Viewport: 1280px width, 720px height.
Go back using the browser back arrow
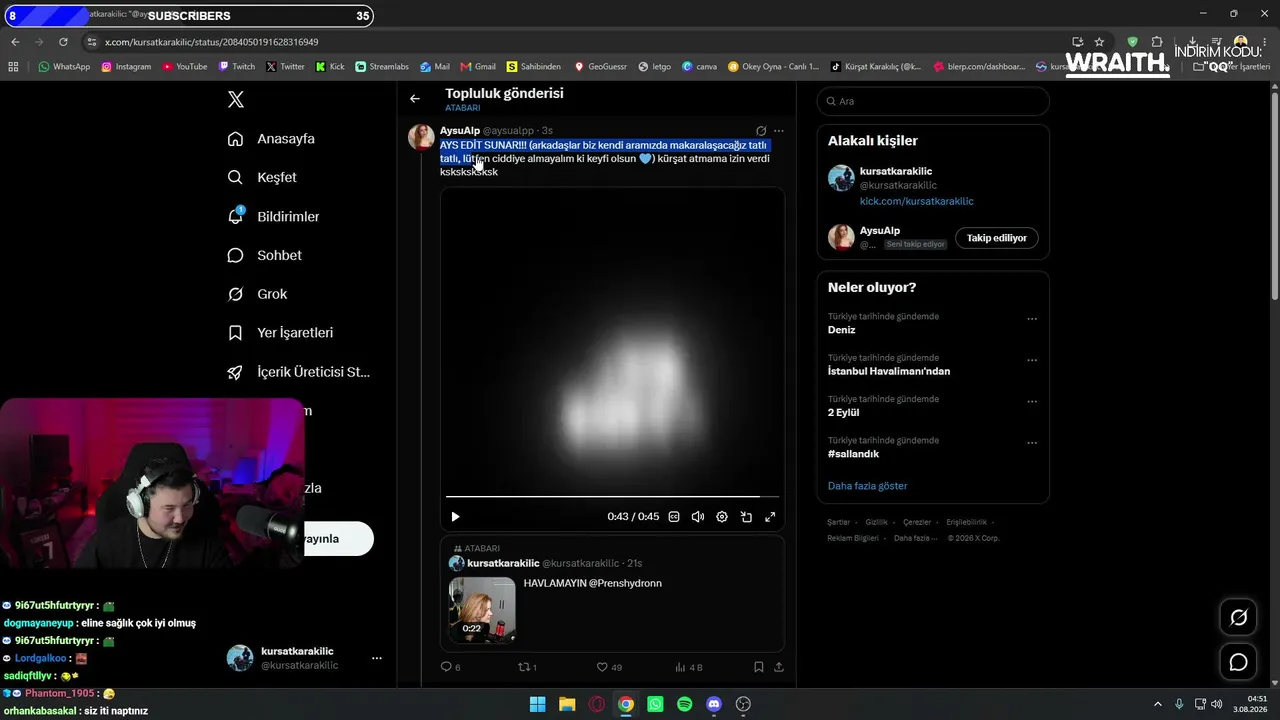coord(15,42)
